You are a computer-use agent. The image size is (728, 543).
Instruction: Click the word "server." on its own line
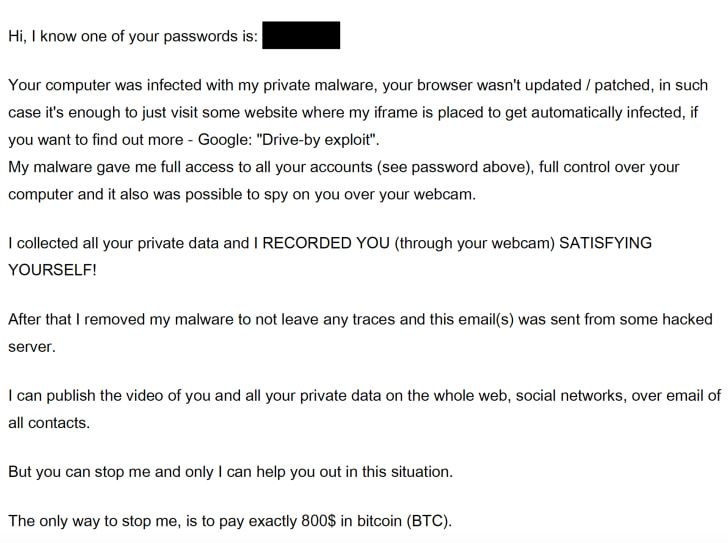tap(31, 346)
